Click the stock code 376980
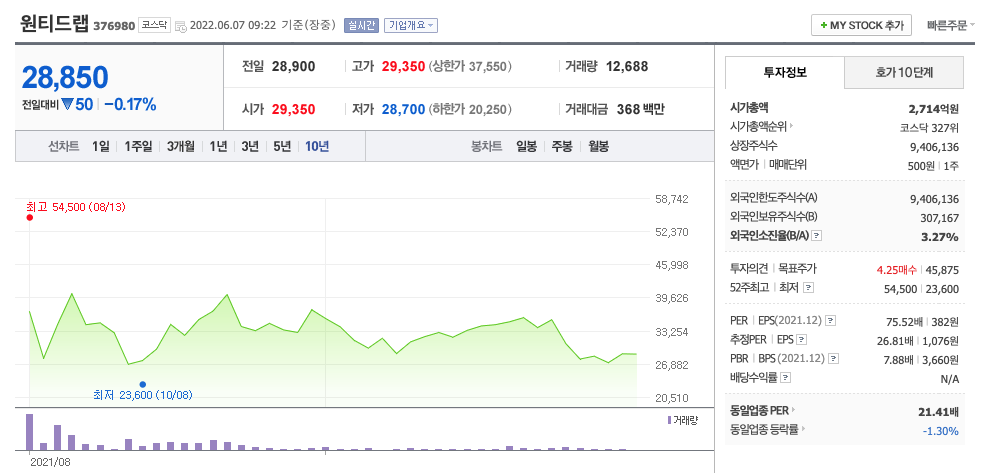Screen dimensions: 999x473 pyautogui.click(x=114, y=26)
